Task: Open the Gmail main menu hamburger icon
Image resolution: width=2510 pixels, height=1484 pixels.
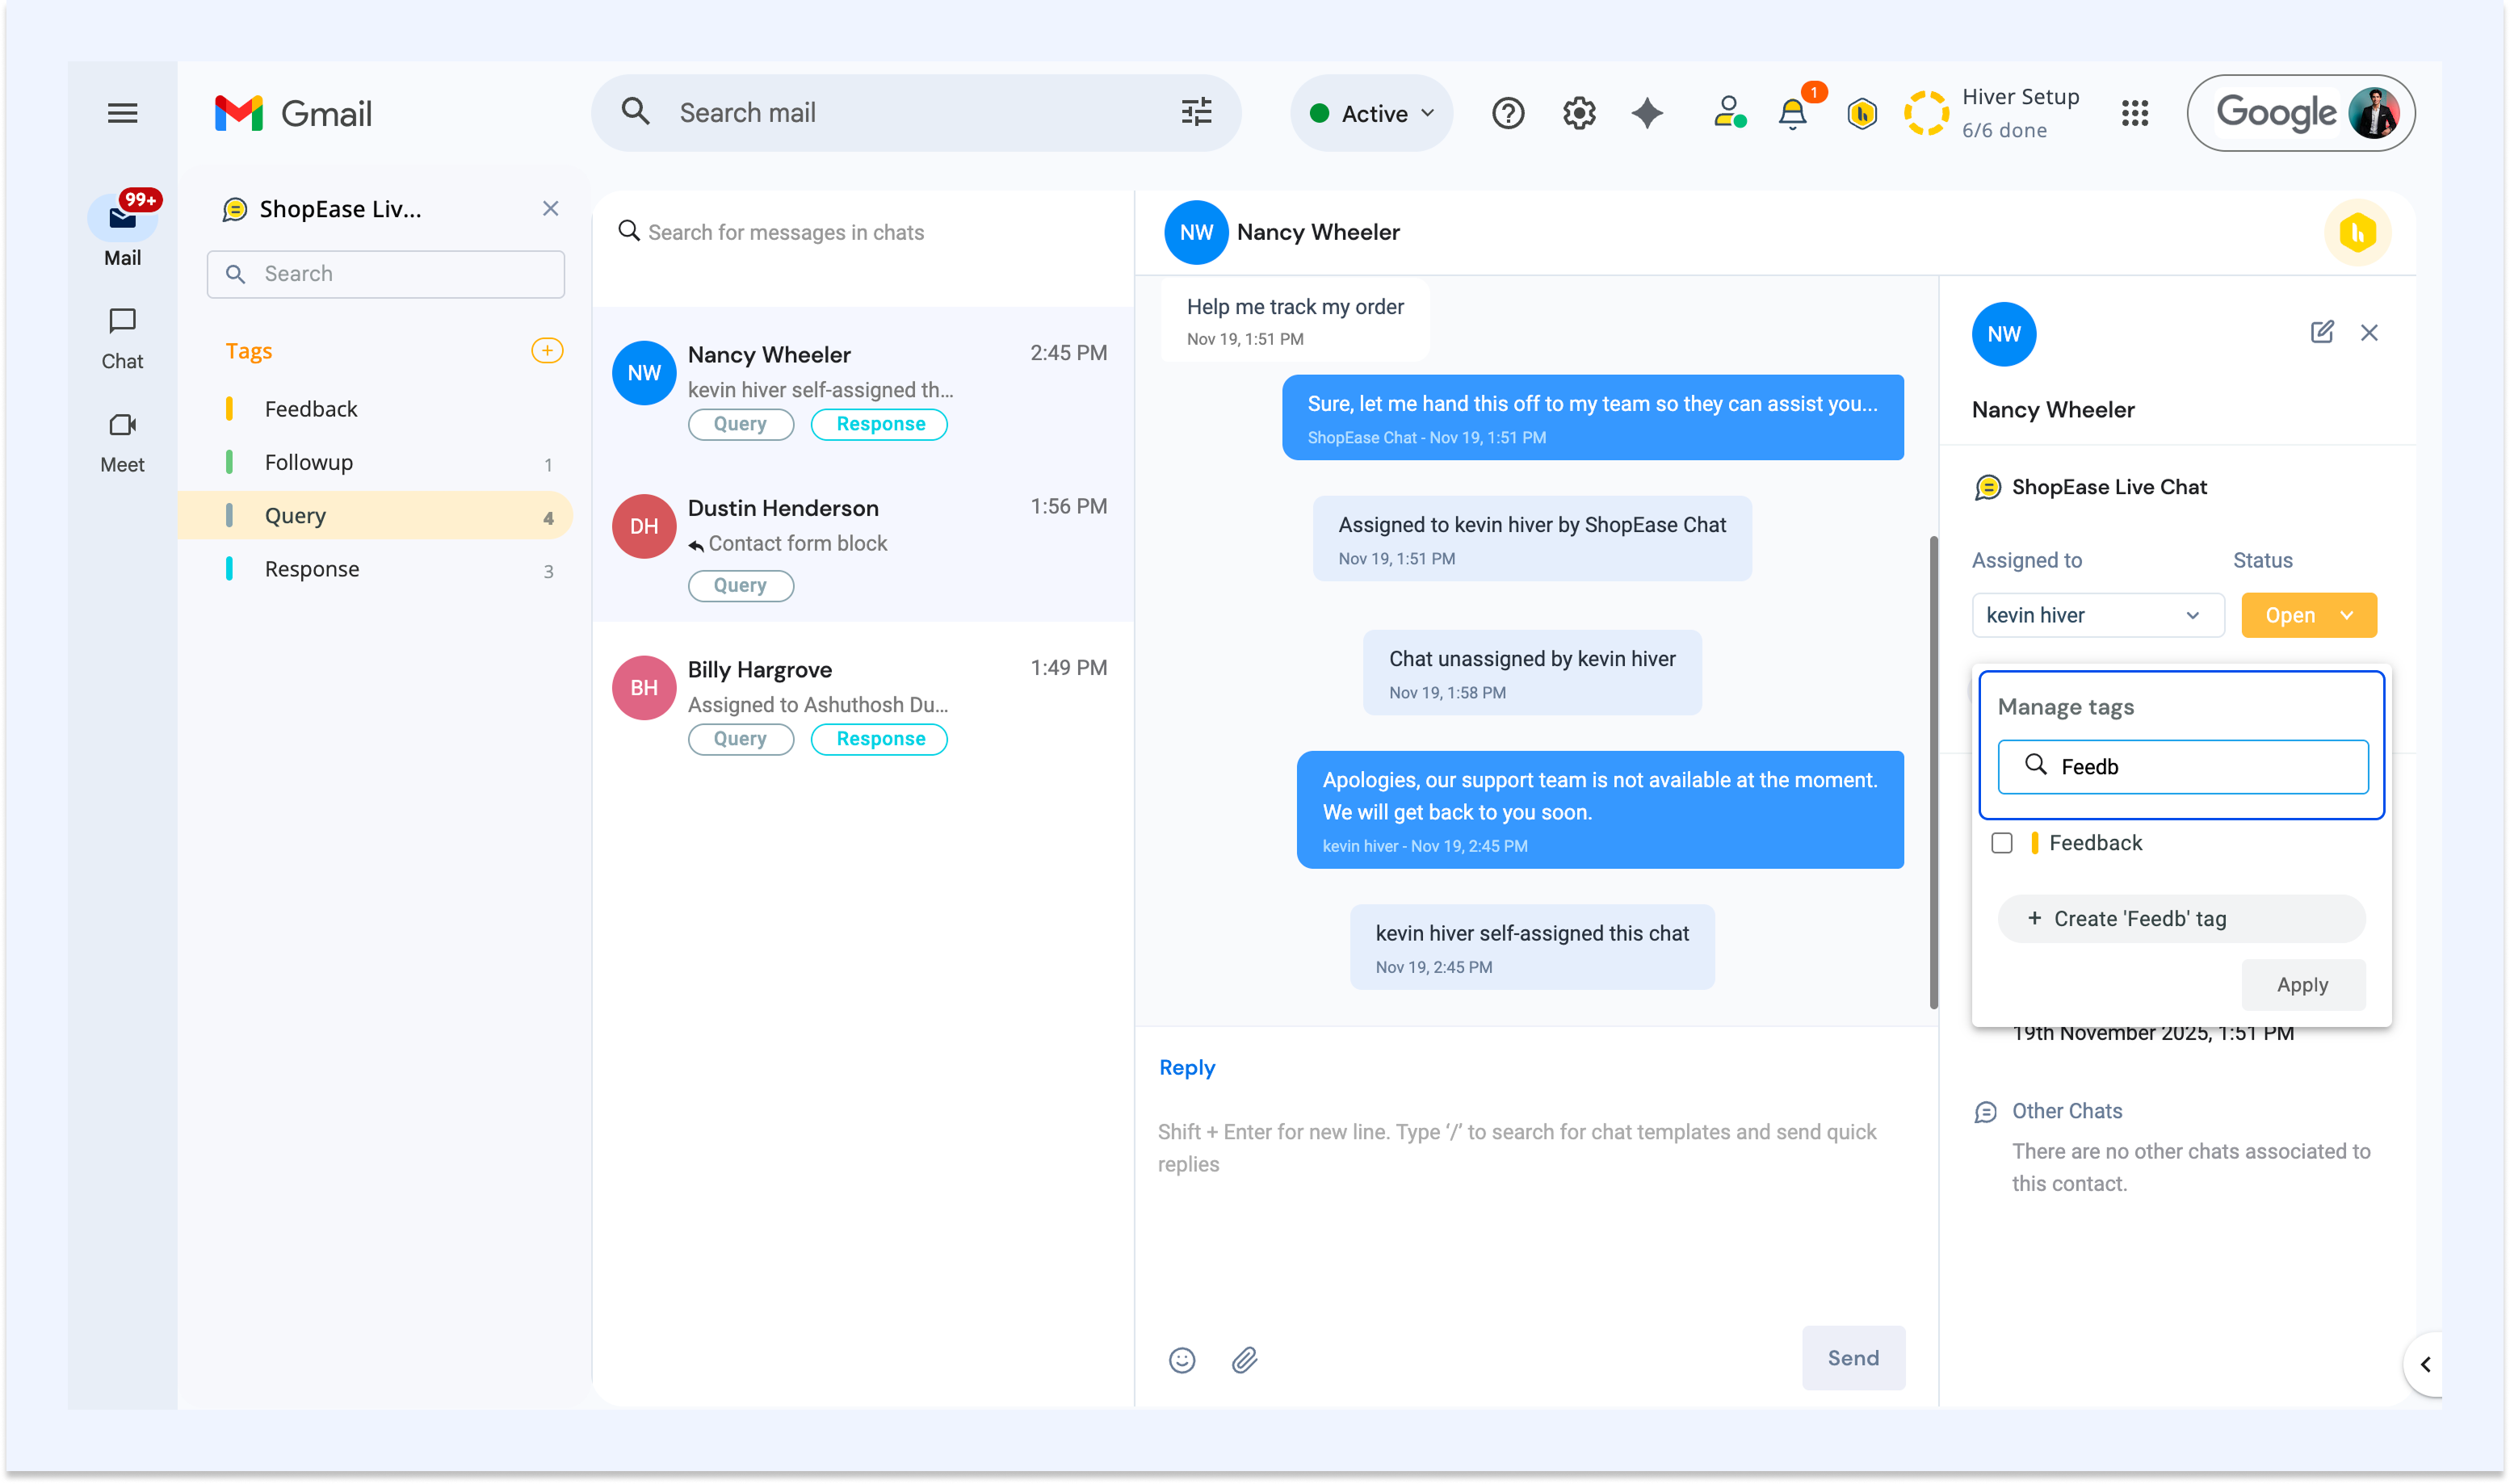Action: coord(122,113)
